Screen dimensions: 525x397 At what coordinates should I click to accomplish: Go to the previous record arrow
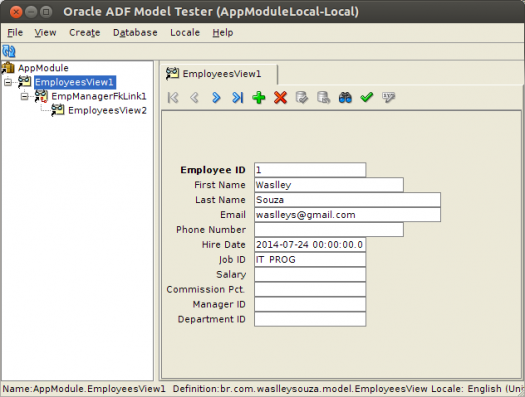pos(195,97)
